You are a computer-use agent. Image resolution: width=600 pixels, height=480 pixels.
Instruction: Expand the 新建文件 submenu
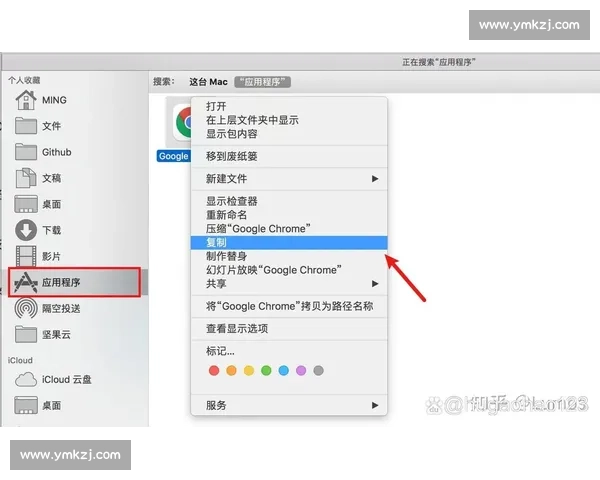(289, 179)
